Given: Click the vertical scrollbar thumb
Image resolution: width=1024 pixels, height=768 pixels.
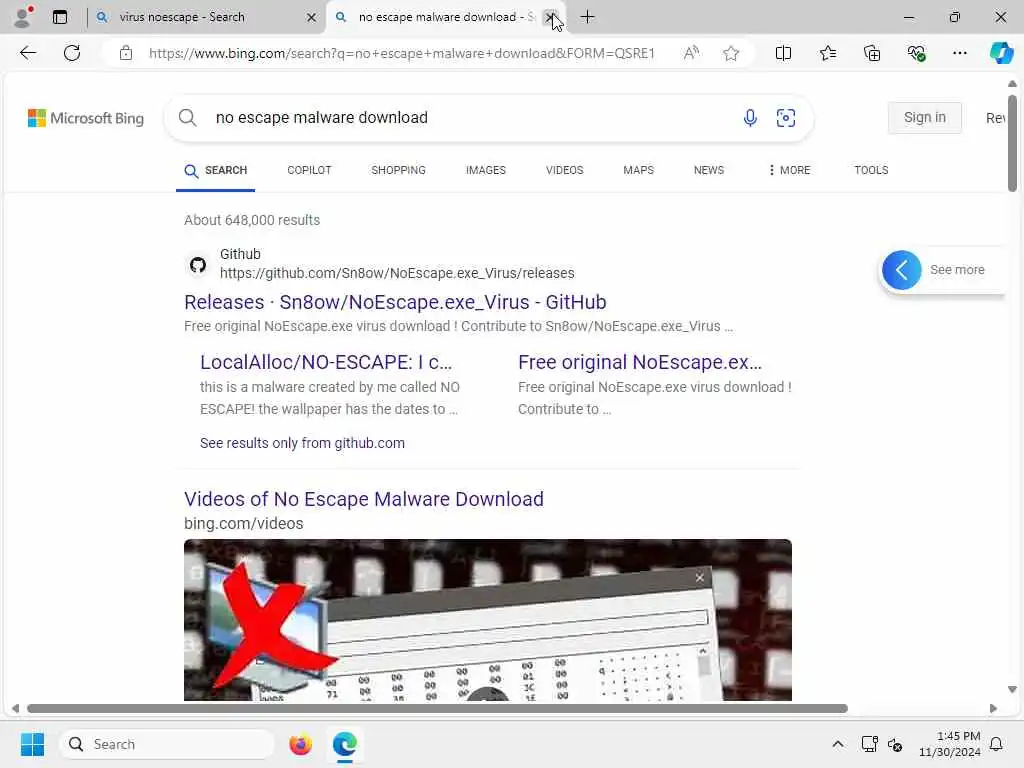Looking at the screenshot, I should (x=1012, y=143).
